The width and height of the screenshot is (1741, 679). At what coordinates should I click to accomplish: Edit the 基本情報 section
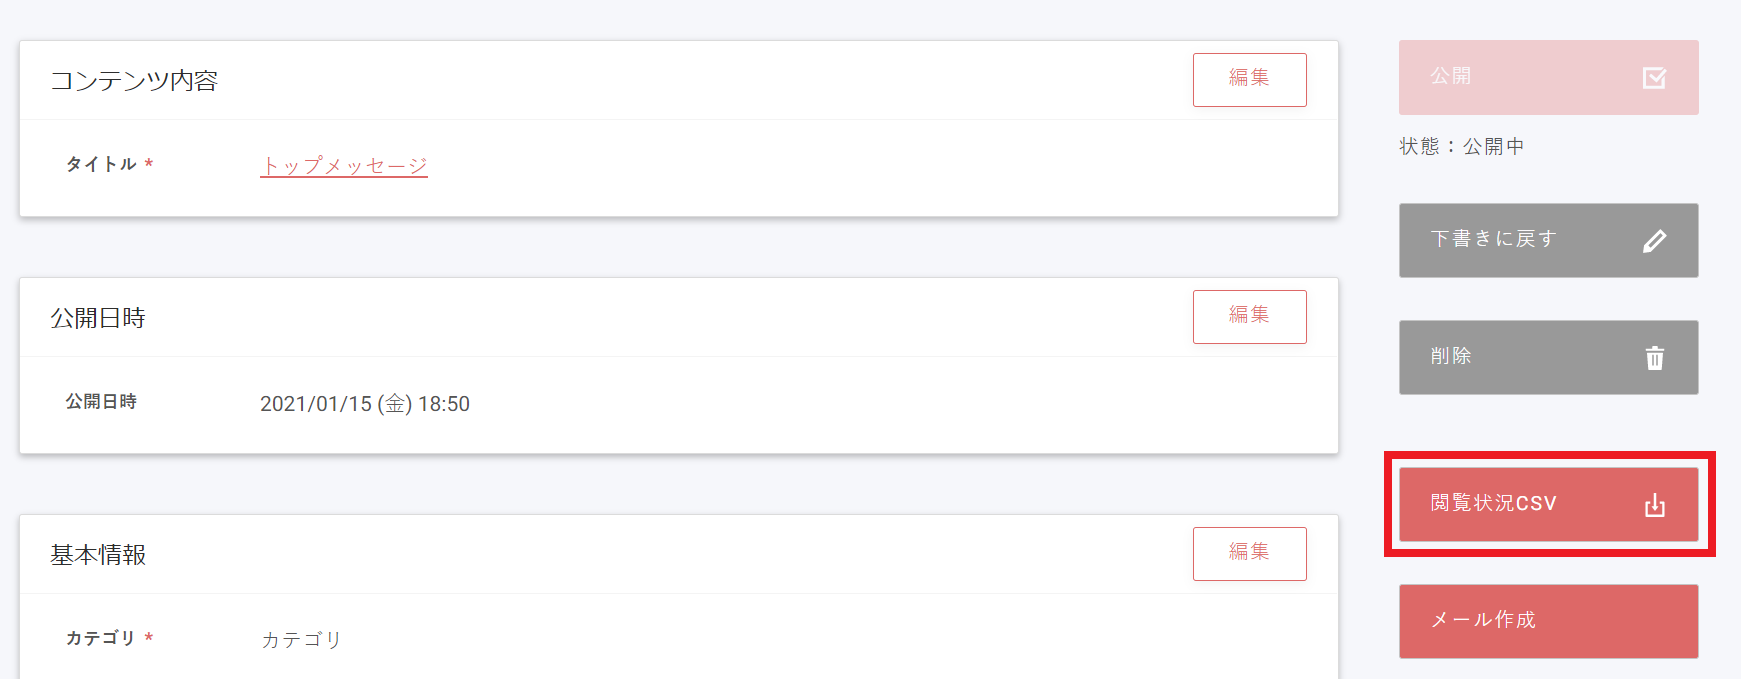tap(1249, 553)
